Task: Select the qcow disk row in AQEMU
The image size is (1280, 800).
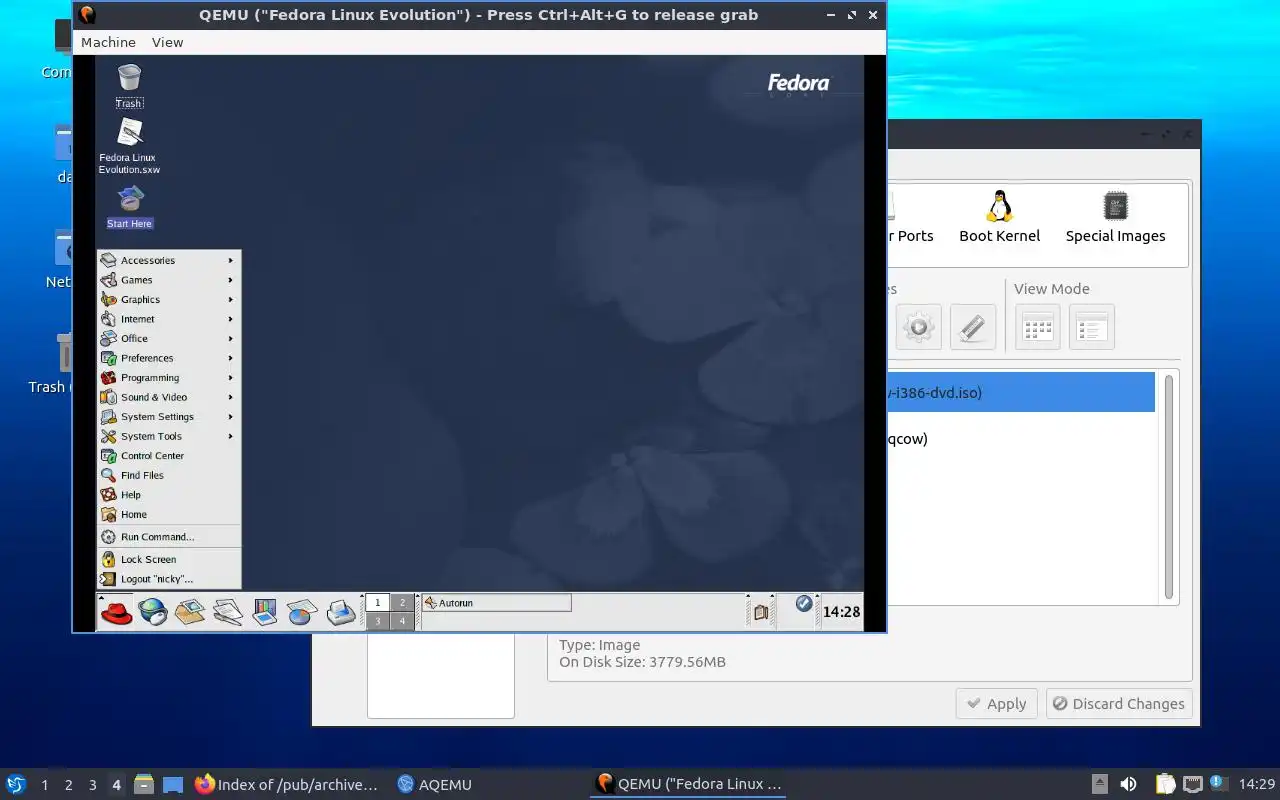Action: tap(1020, 438)
